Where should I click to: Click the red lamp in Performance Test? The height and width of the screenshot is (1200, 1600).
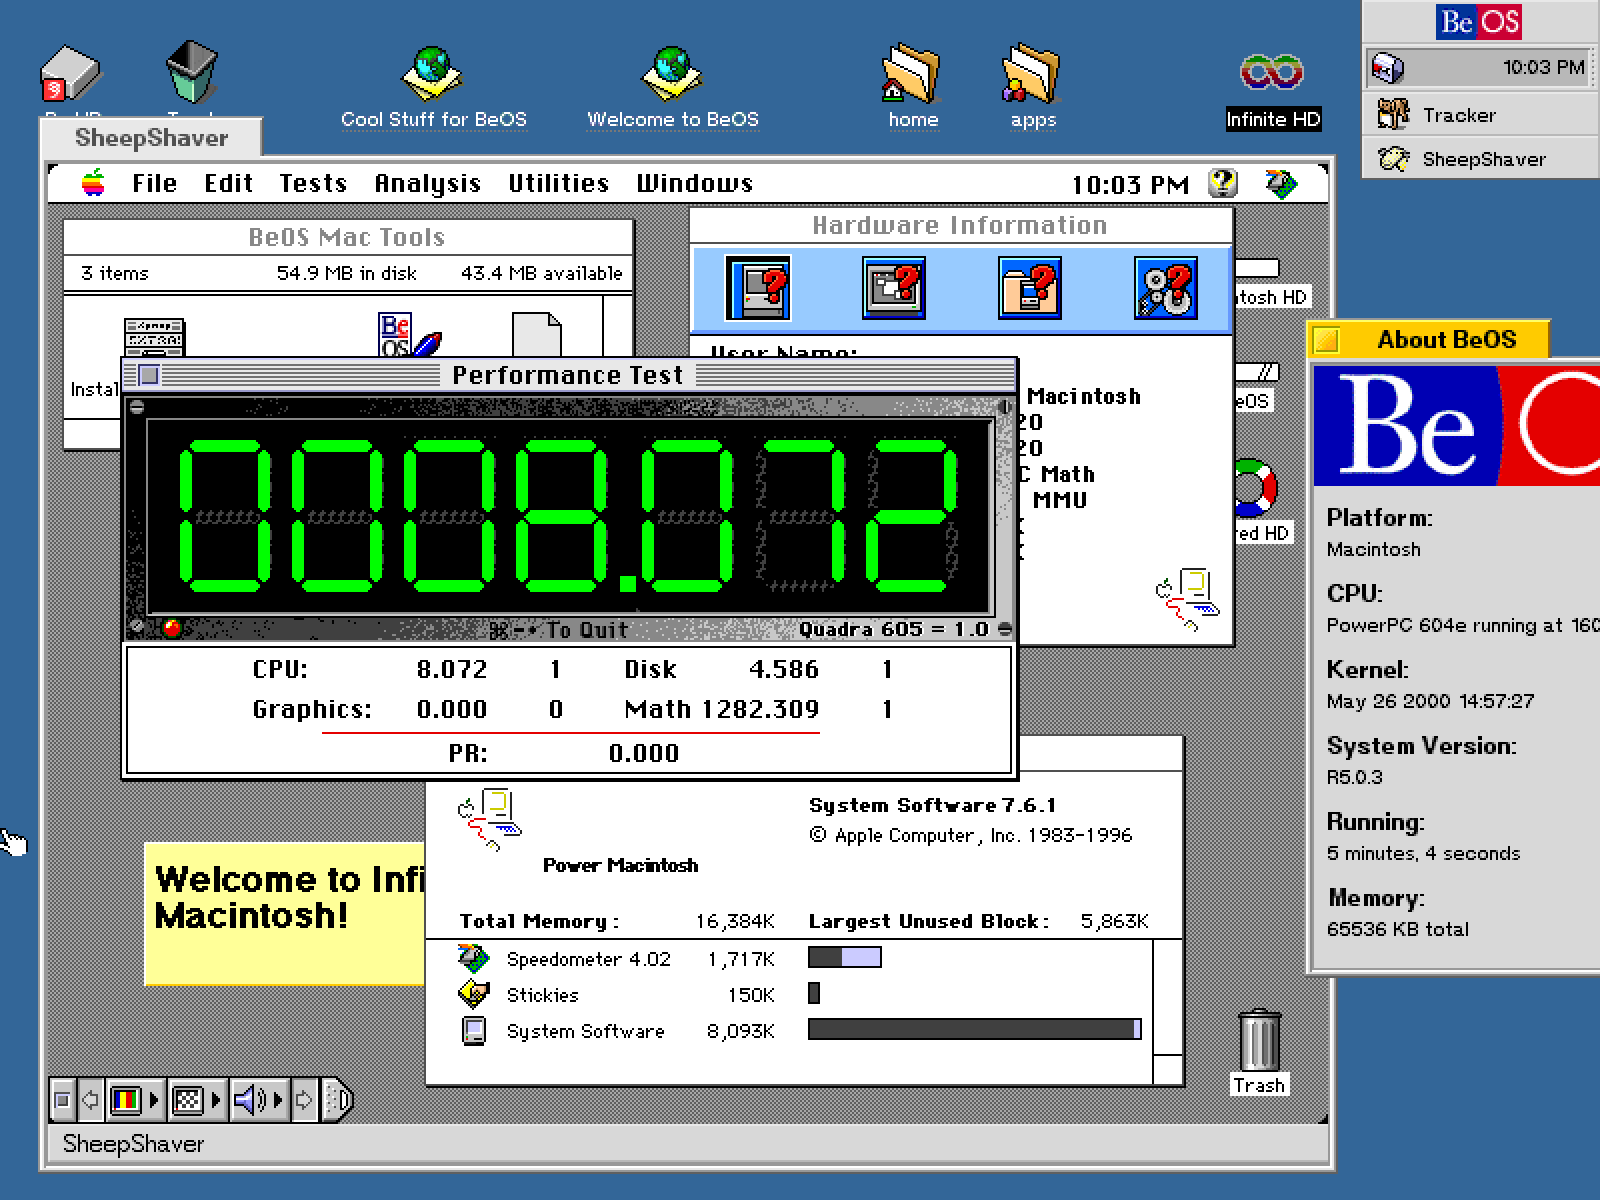point(172,628)
